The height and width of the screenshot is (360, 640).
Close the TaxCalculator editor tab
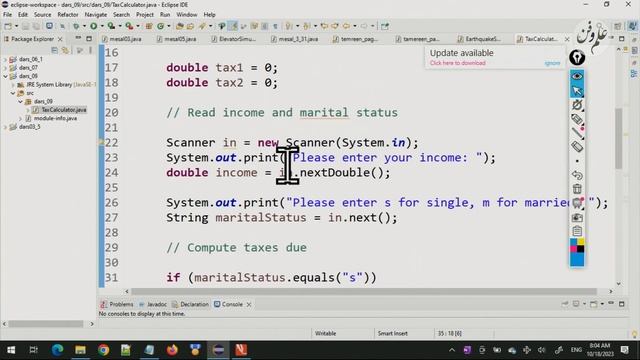(x=567, y=39)
